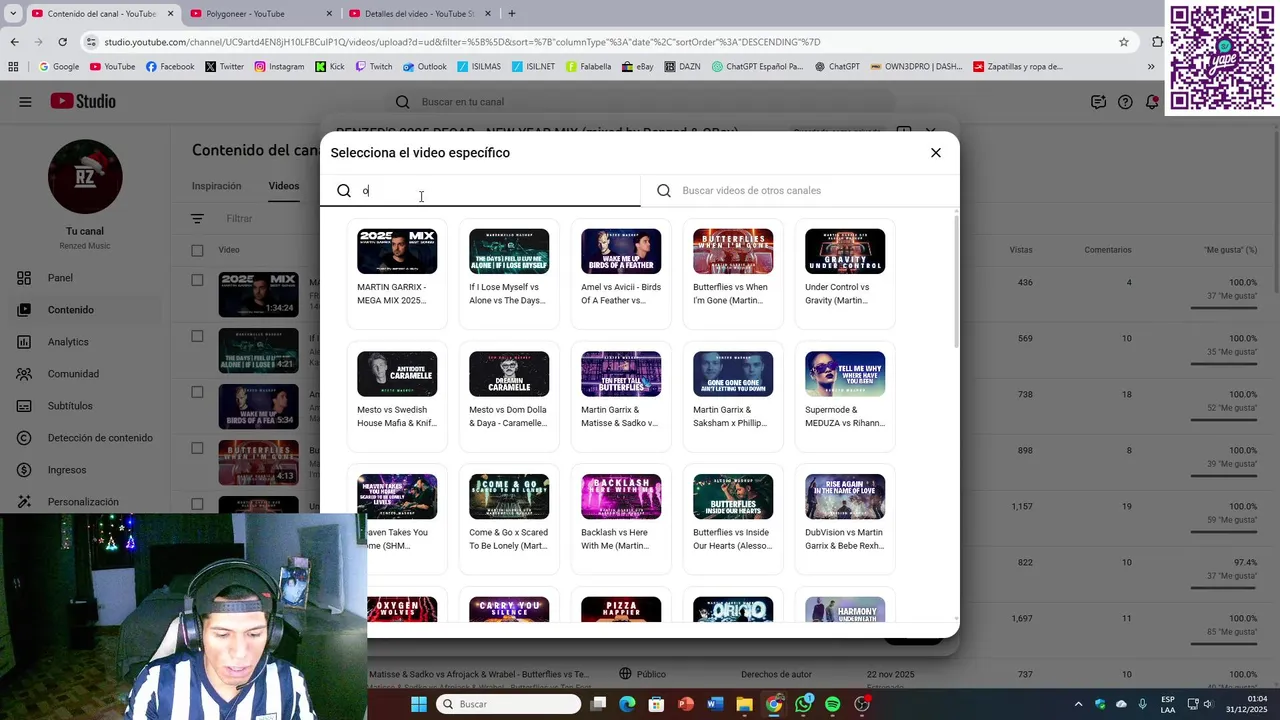This screenshot has height=720, width=1280.
Task: Bookmark this page with the star icon
Action: pos(1124,42)
